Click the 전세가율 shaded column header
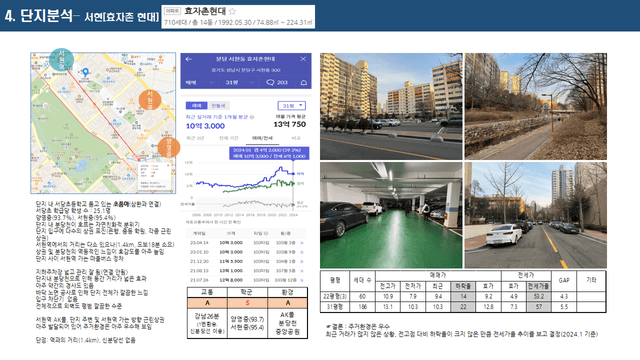The height and width of the screenshot is (360, 640). click(x=538, y=286)
